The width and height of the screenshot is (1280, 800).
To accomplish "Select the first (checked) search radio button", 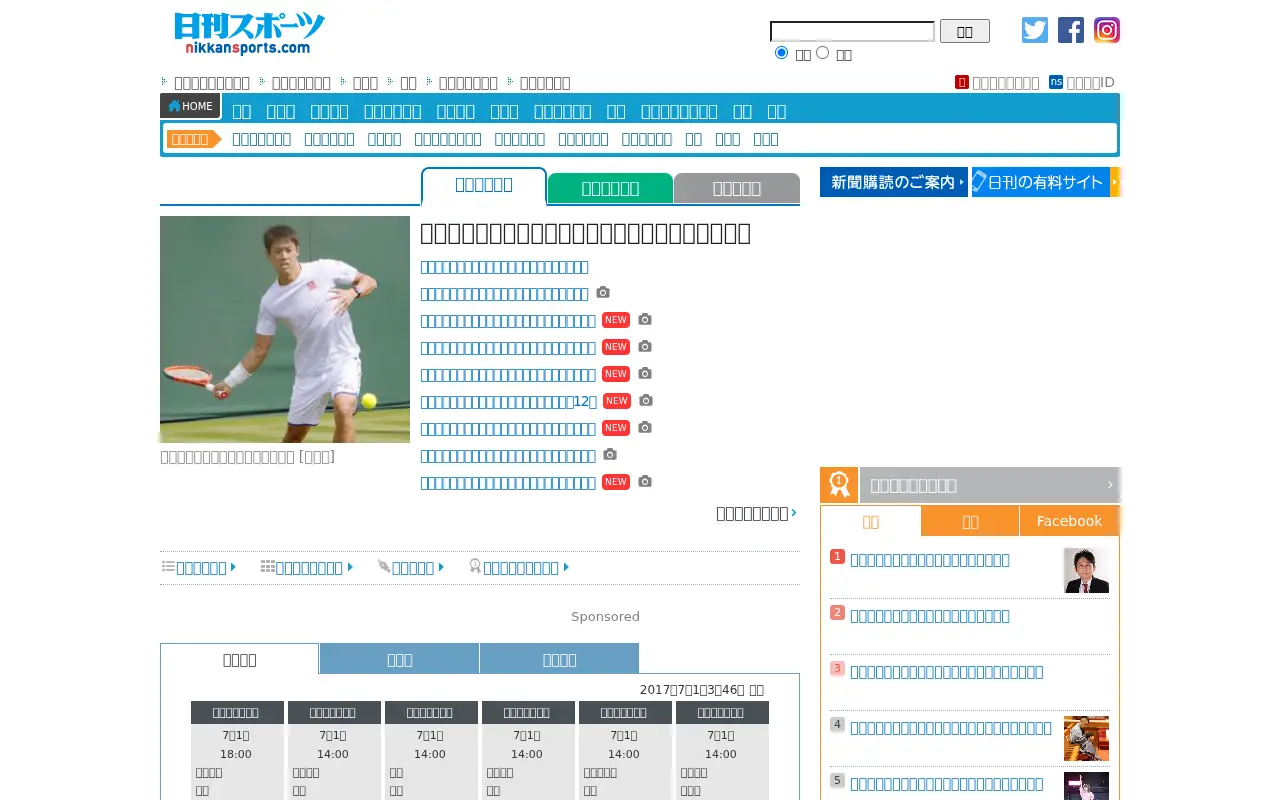I will (782, 52).
